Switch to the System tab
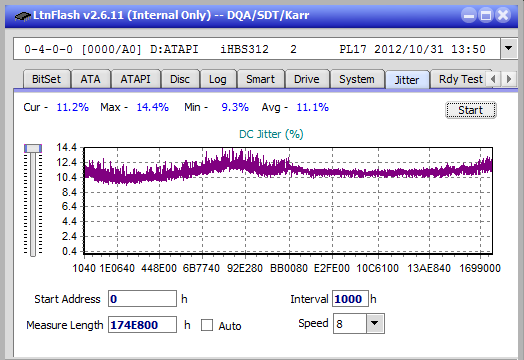The image size is (524, 360). coord(357,79)
